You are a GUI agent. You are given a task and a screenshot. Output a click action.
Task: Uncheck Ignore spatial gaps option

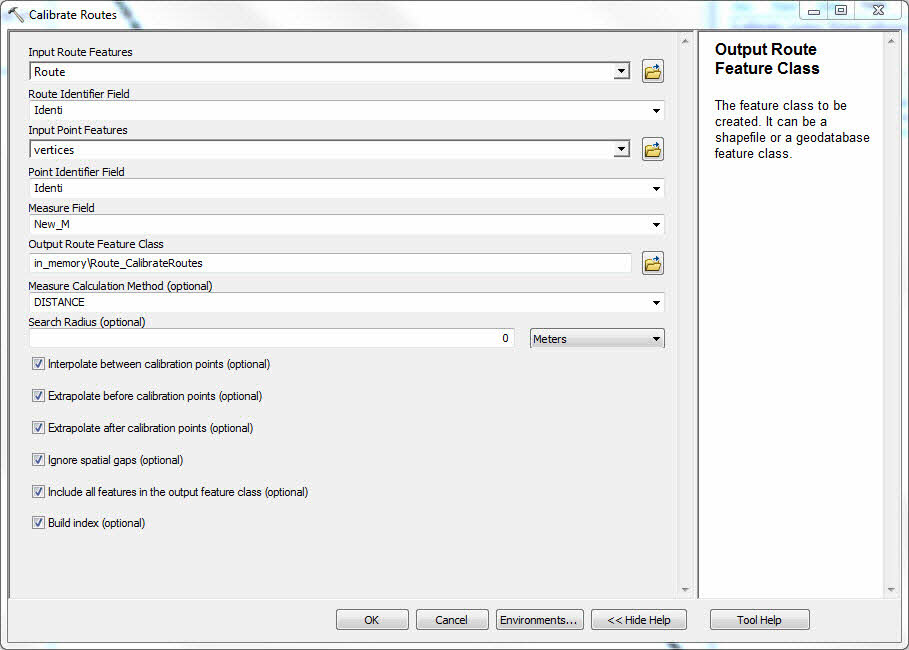click(38, 460)
